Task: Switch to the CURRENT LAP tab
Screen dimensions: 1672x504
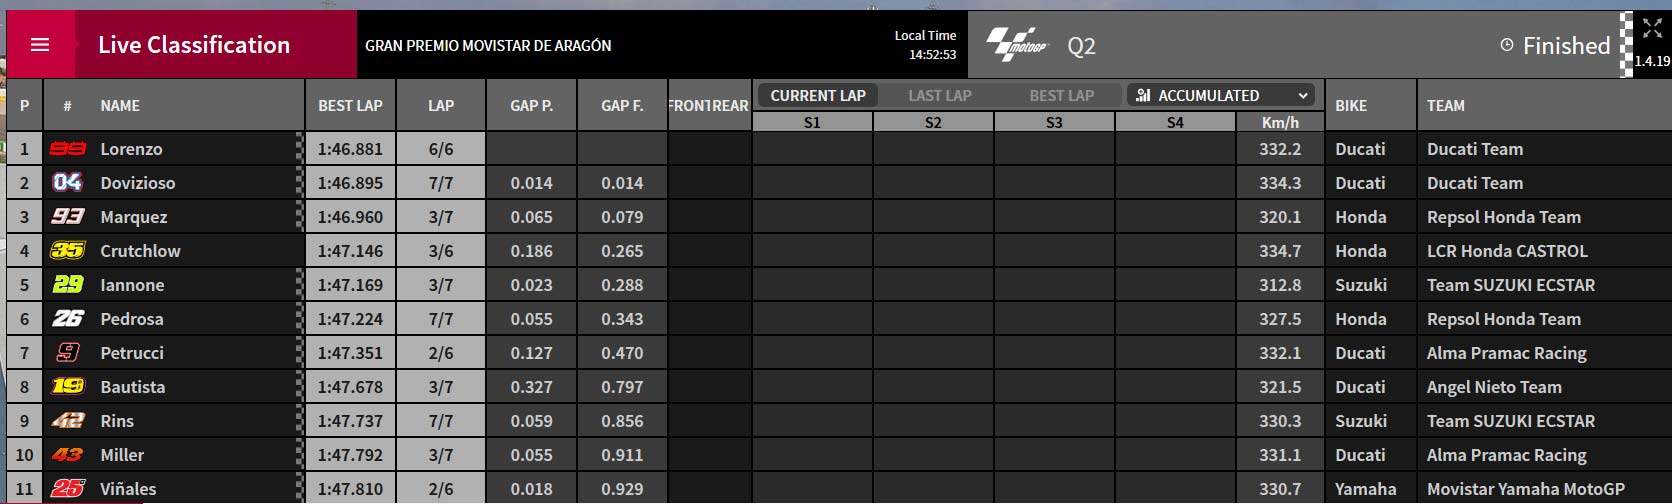Action: coord(818,95)
